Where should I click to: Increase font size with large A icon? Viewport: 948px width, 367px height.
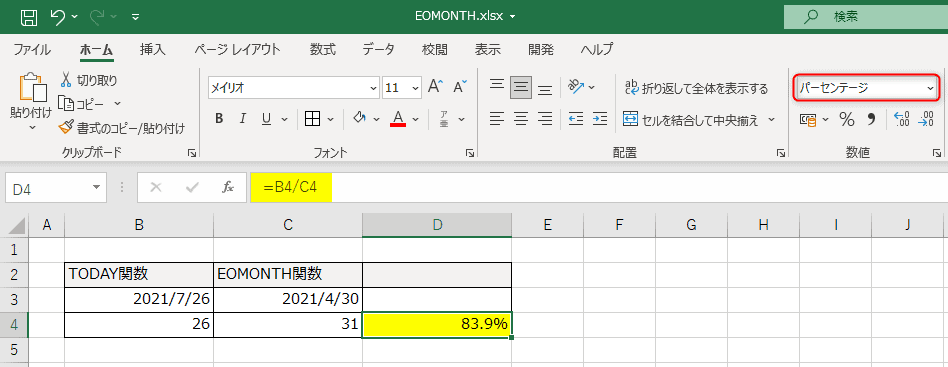click(x=435, y=87)
